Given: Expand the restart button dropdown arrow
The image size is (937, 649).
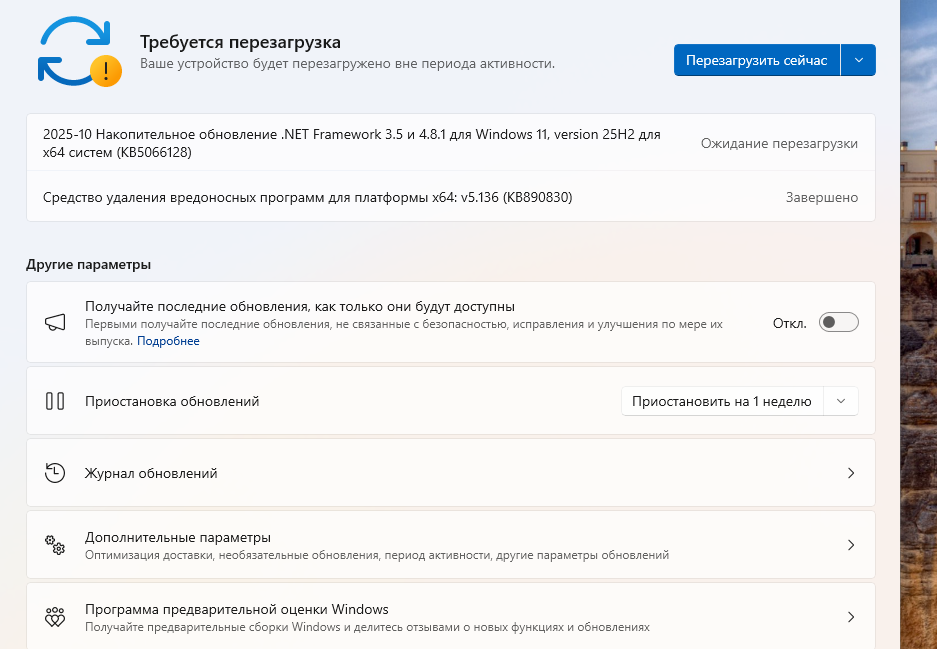Looking at the screenshot, I should tap(860, 59).
